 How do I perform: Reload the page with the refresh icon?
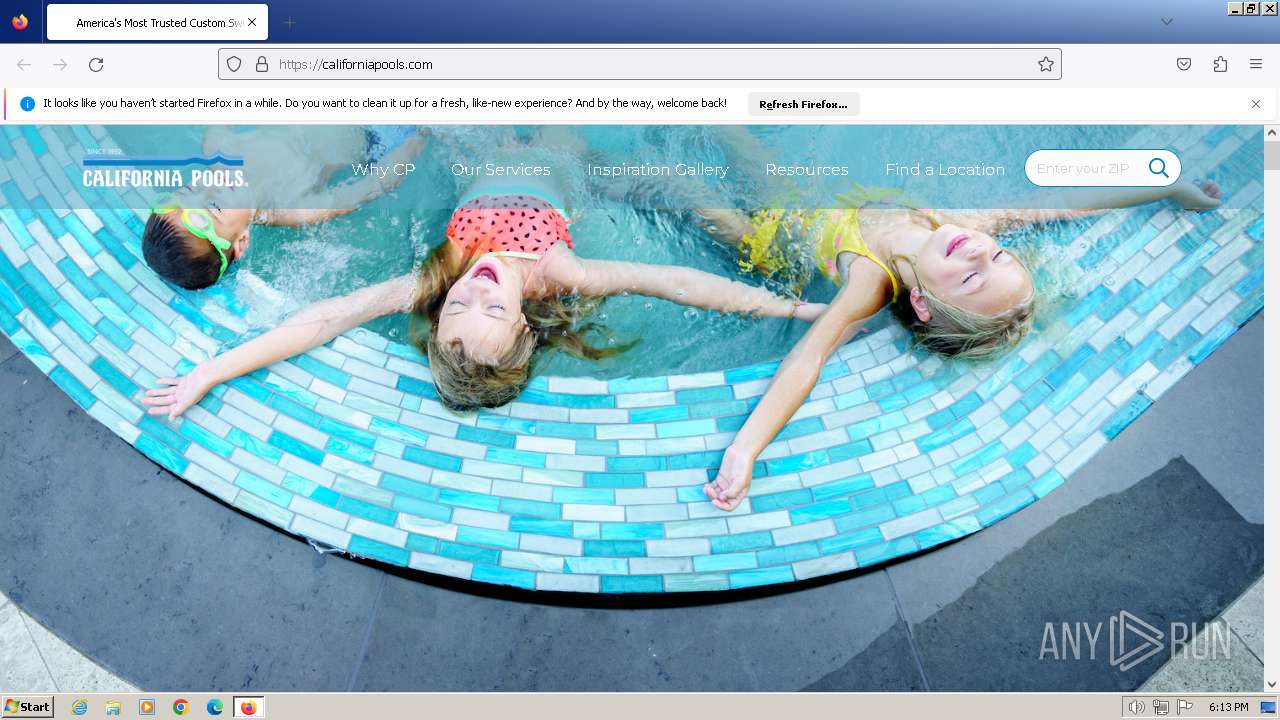pyautogui.click(x=96, y=64)
